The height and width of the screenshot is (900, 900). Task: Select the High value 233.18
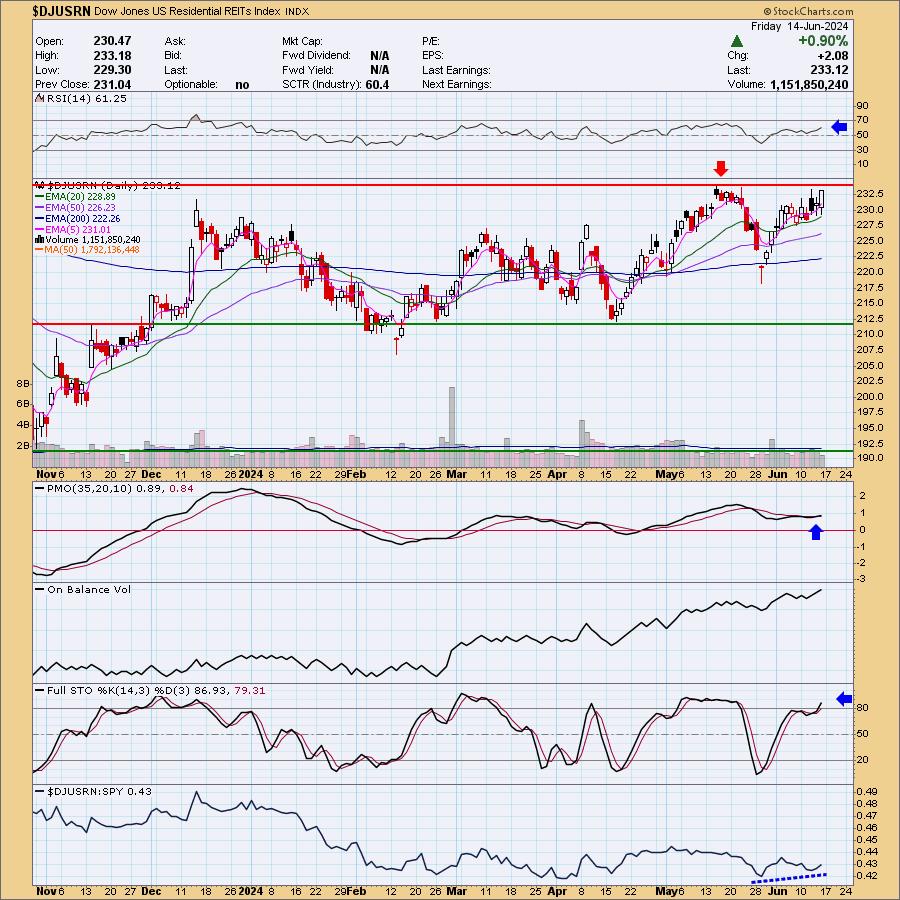112,55
